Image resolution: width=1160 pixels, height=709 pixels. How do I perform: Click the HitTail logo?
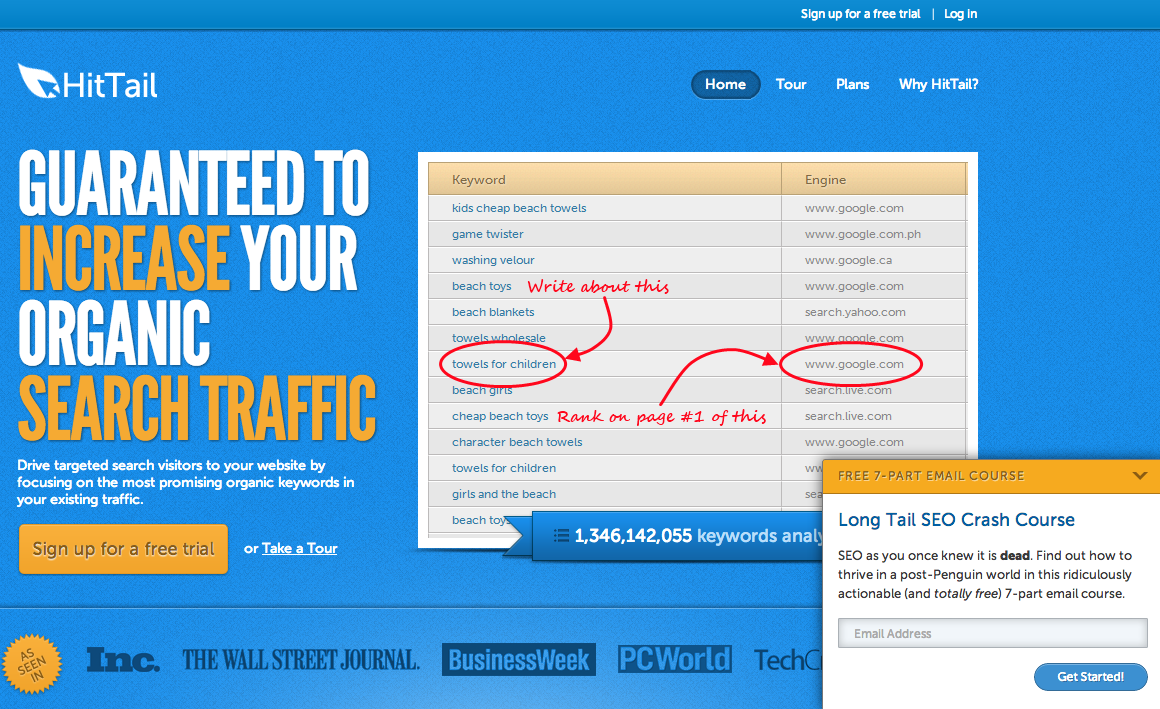(x=88, y=83)
